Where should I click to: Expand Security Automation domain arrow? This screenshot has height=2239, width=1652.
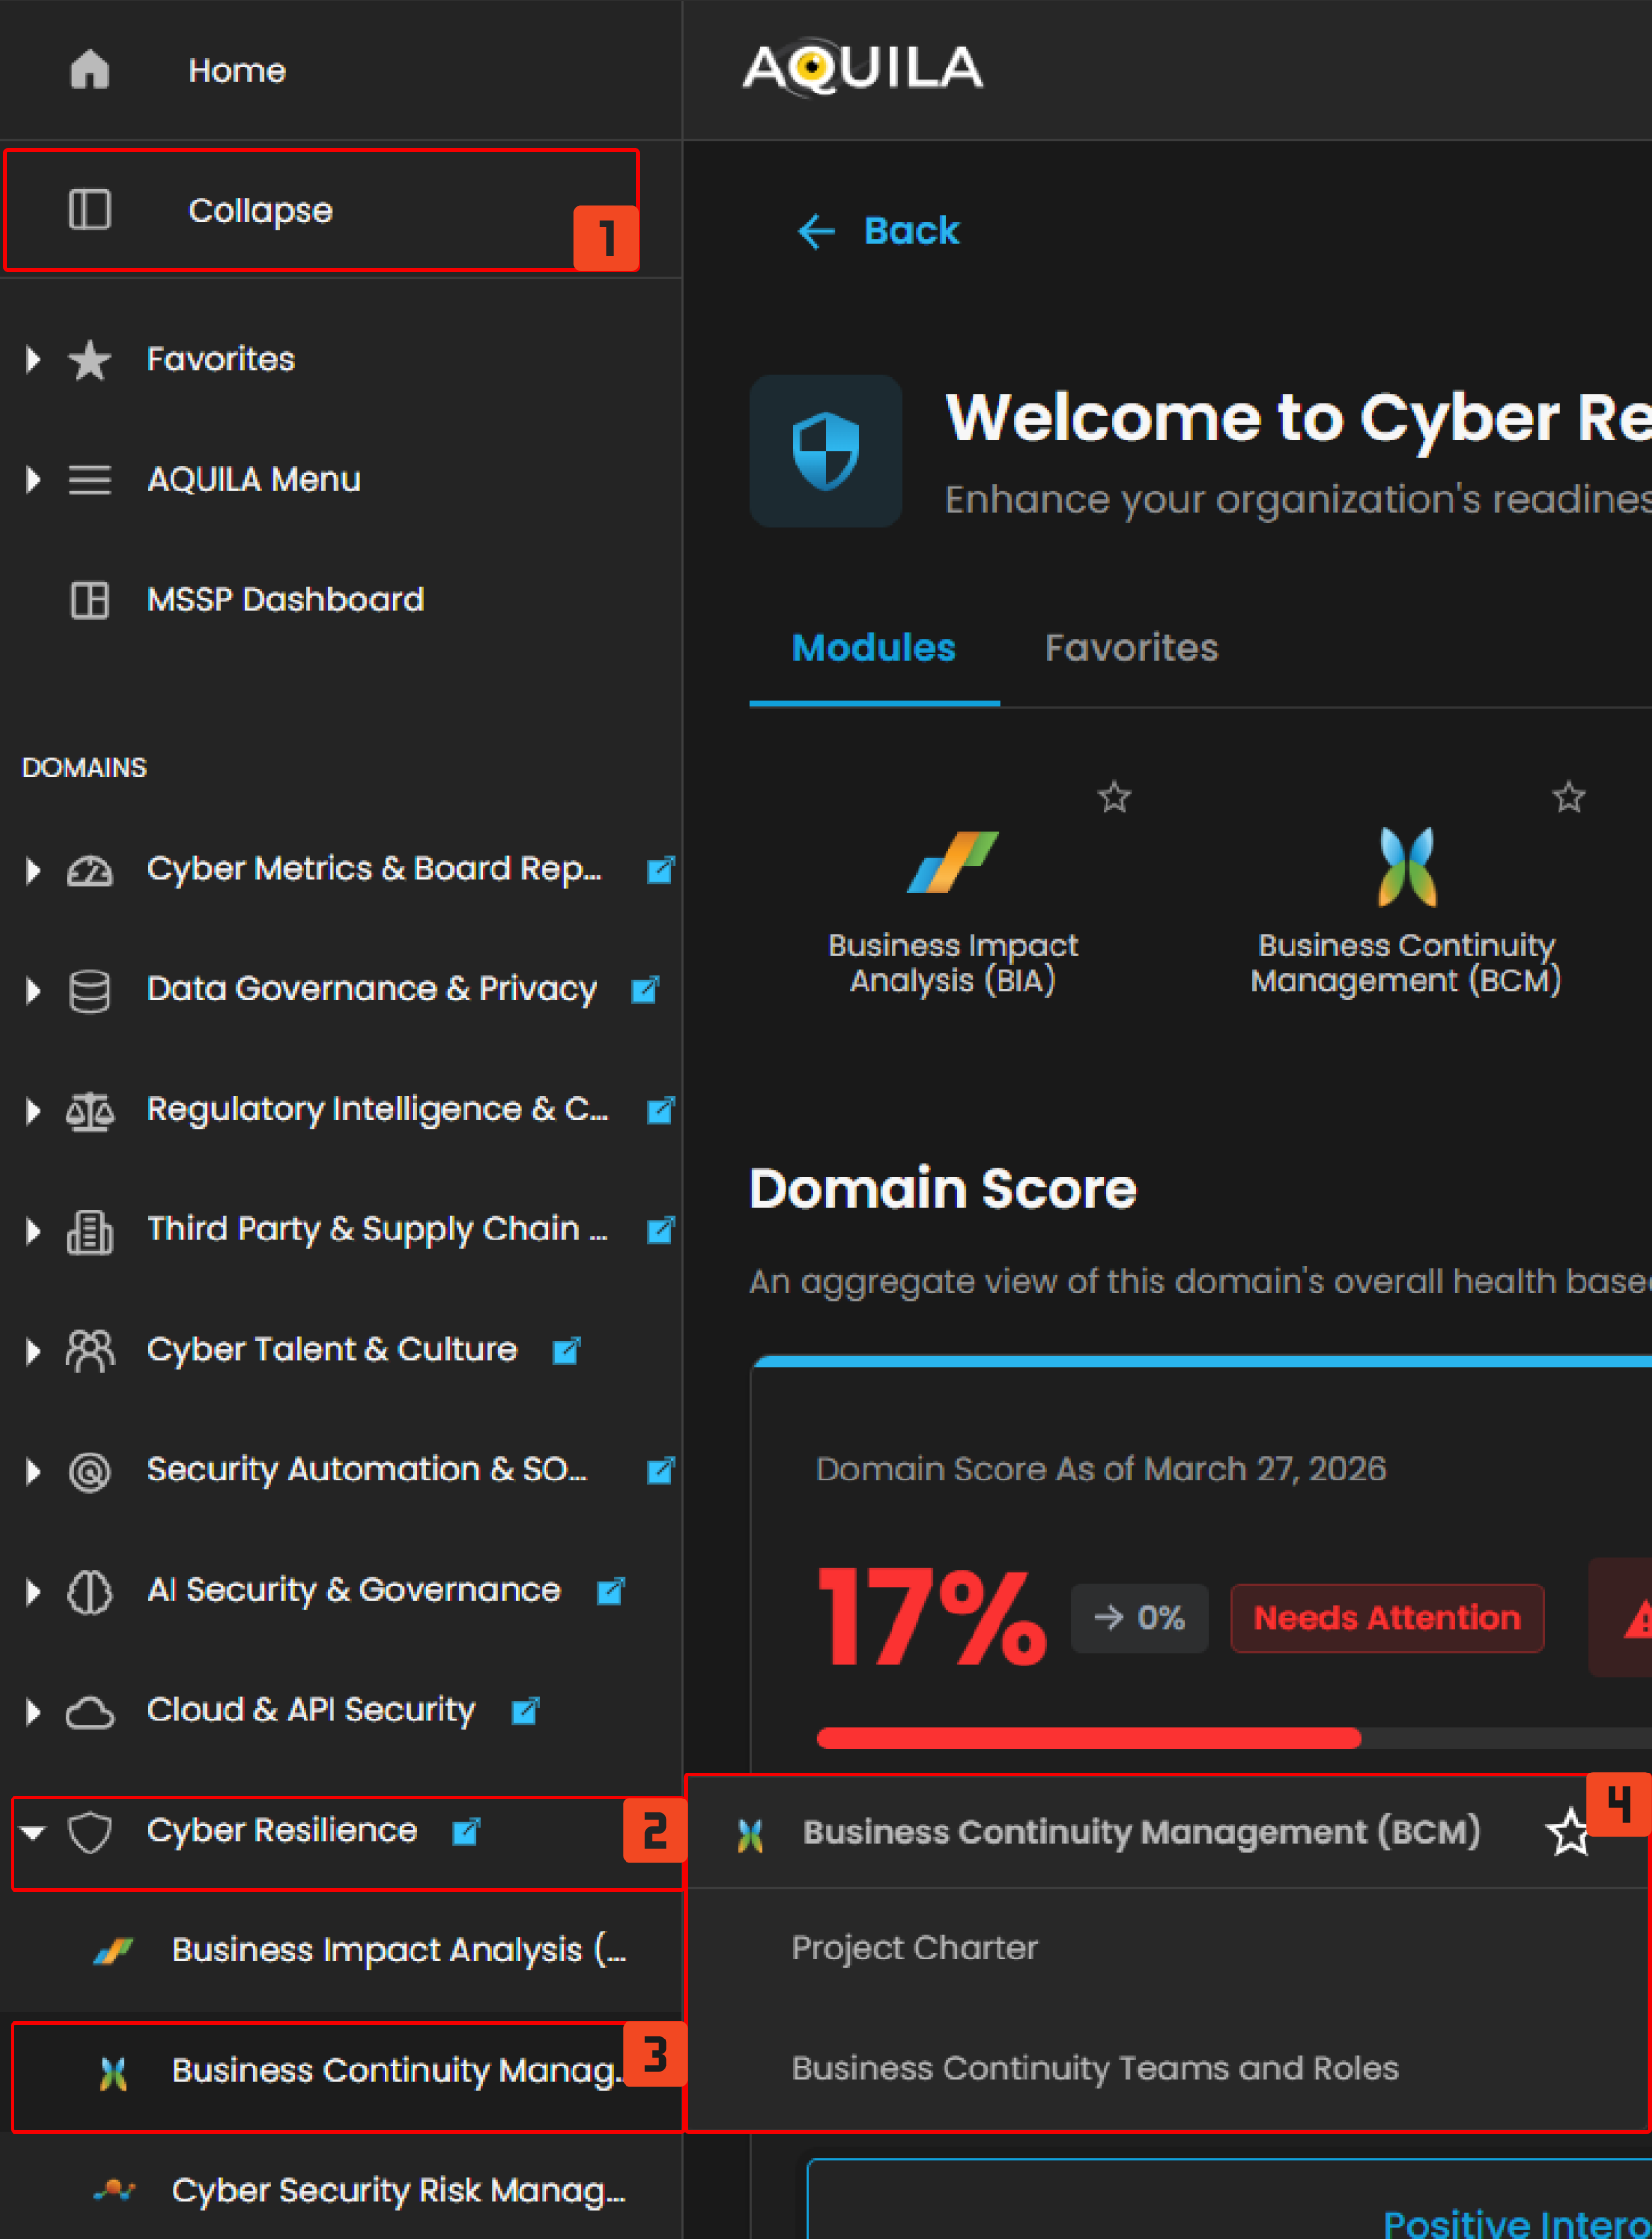click(x=33, y=1471)
